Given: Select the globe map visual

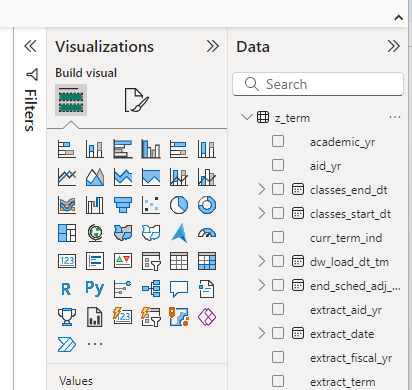Looking at the screenshot, I should point(95,233).
